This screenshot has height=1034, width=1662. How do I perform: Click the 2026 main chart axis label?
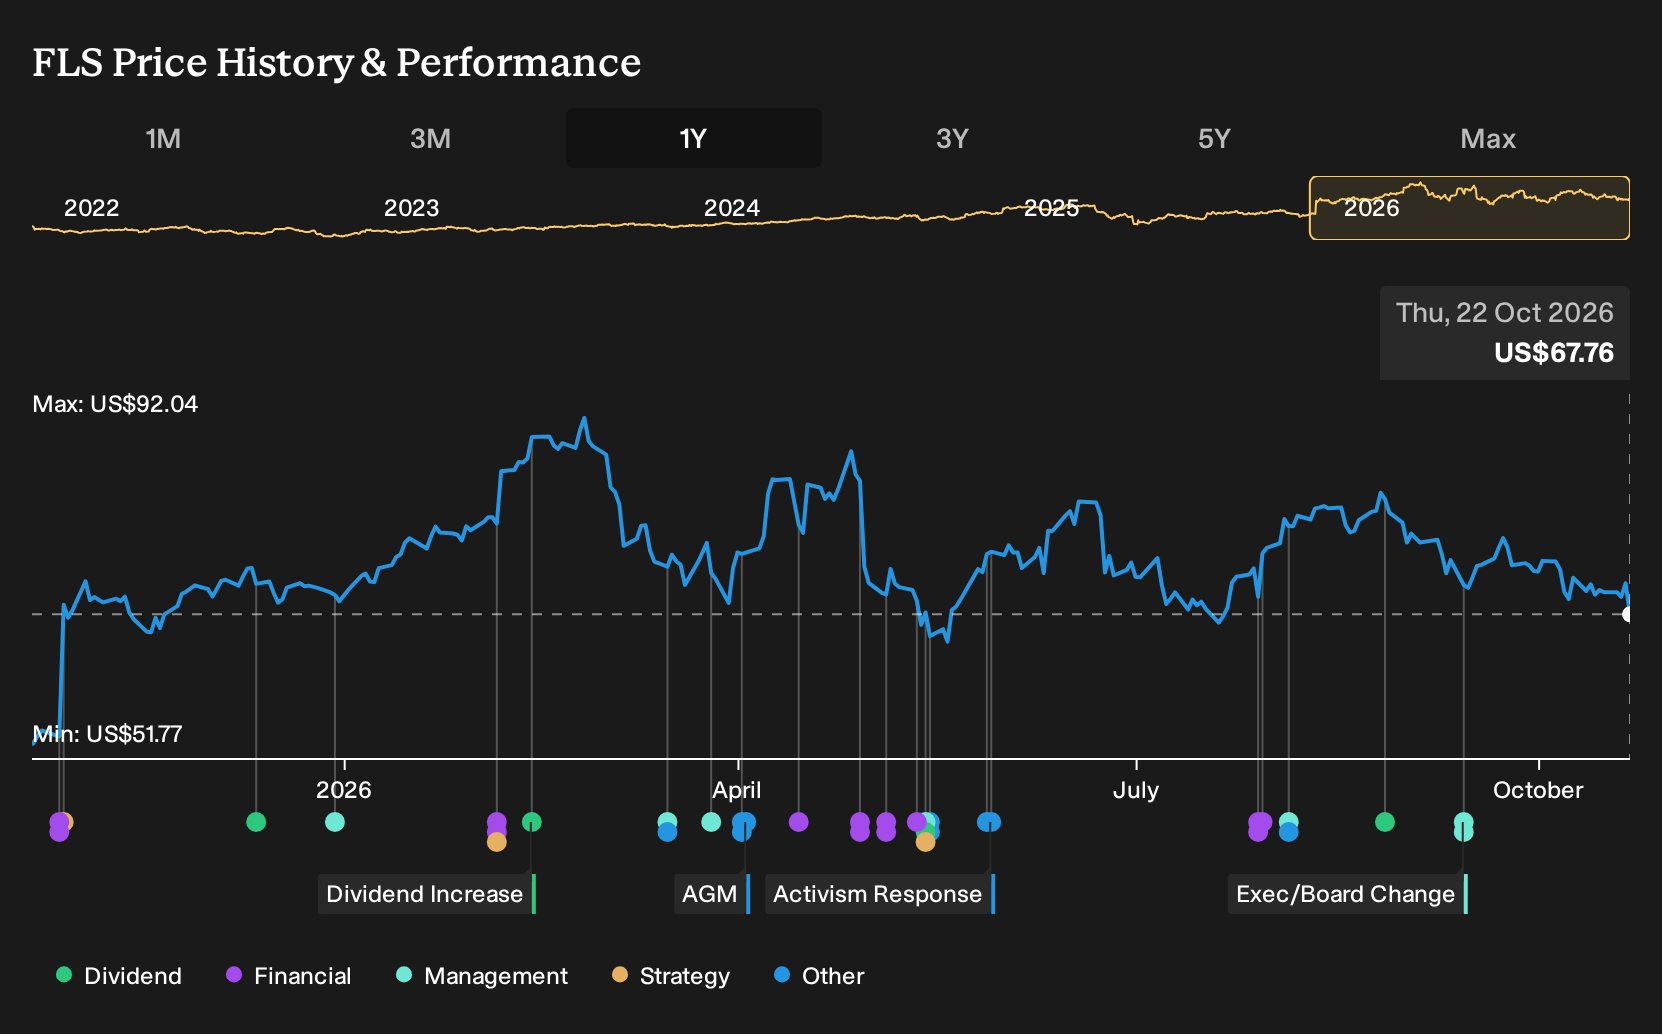[344, 790]
